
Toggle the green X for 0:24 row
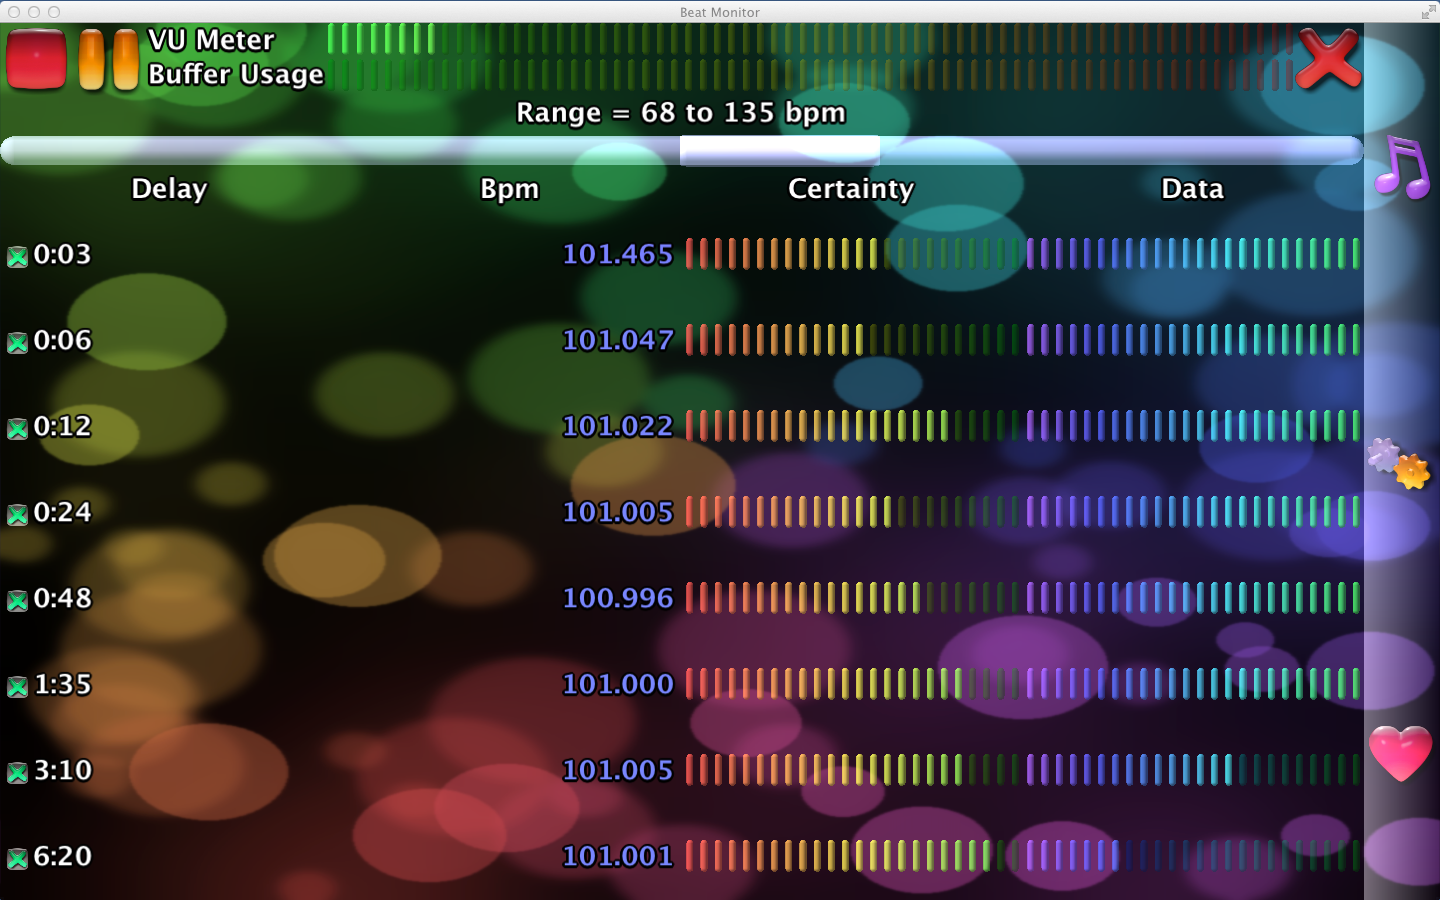click(17, 515)
